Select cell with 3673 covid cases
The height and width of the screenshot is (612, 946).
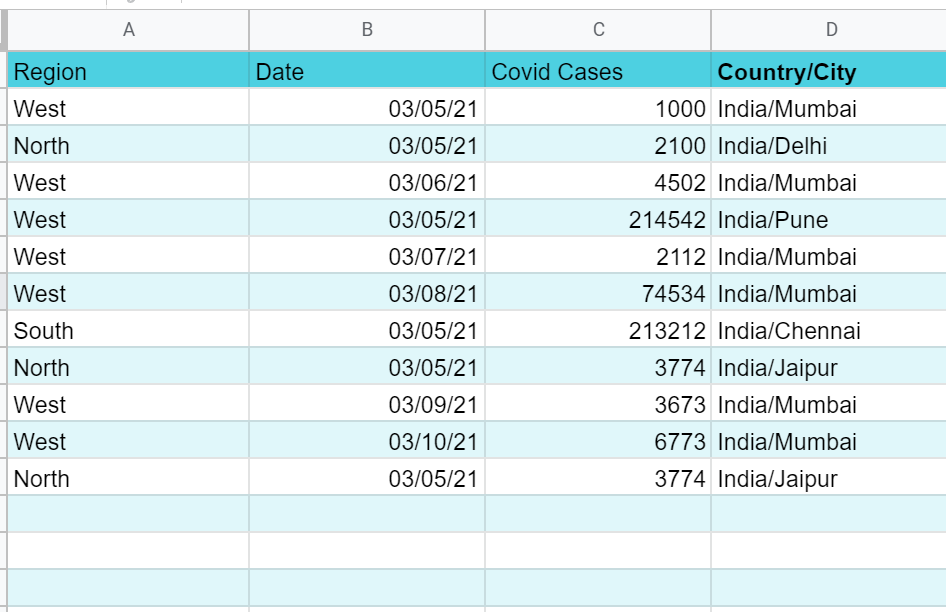click(x=598, y=404)
